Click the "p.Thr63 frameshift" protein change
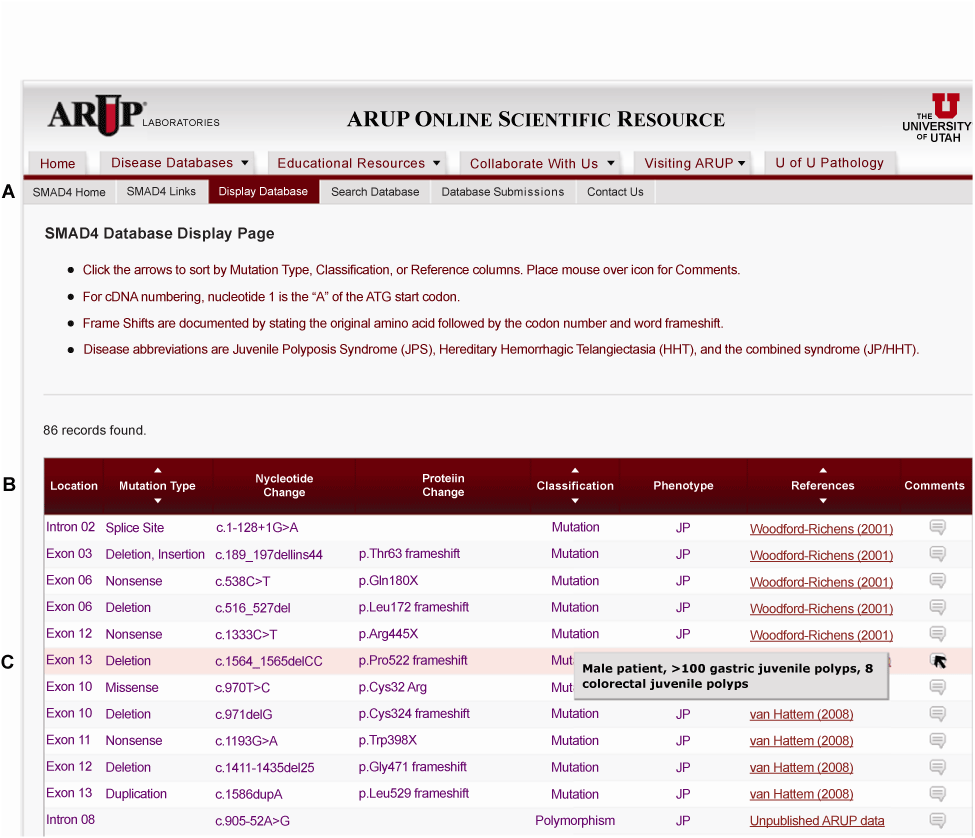This screenshot has height=838, width=975. click(x=409, y=554)
